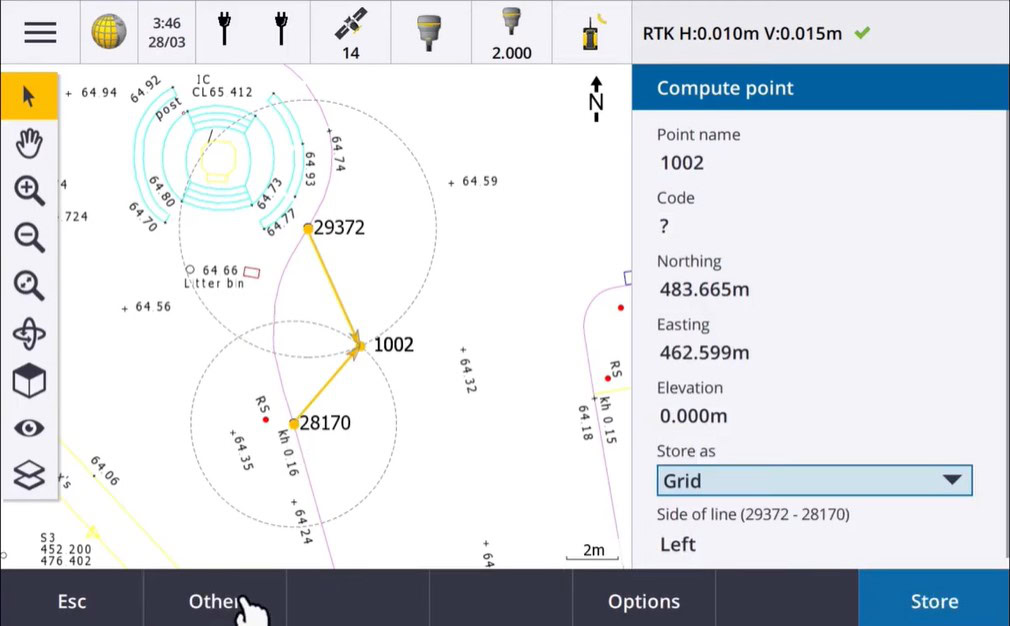Open the hamburger main menu
Viewport: 1010px width, 626px height.
click(40, 32)
